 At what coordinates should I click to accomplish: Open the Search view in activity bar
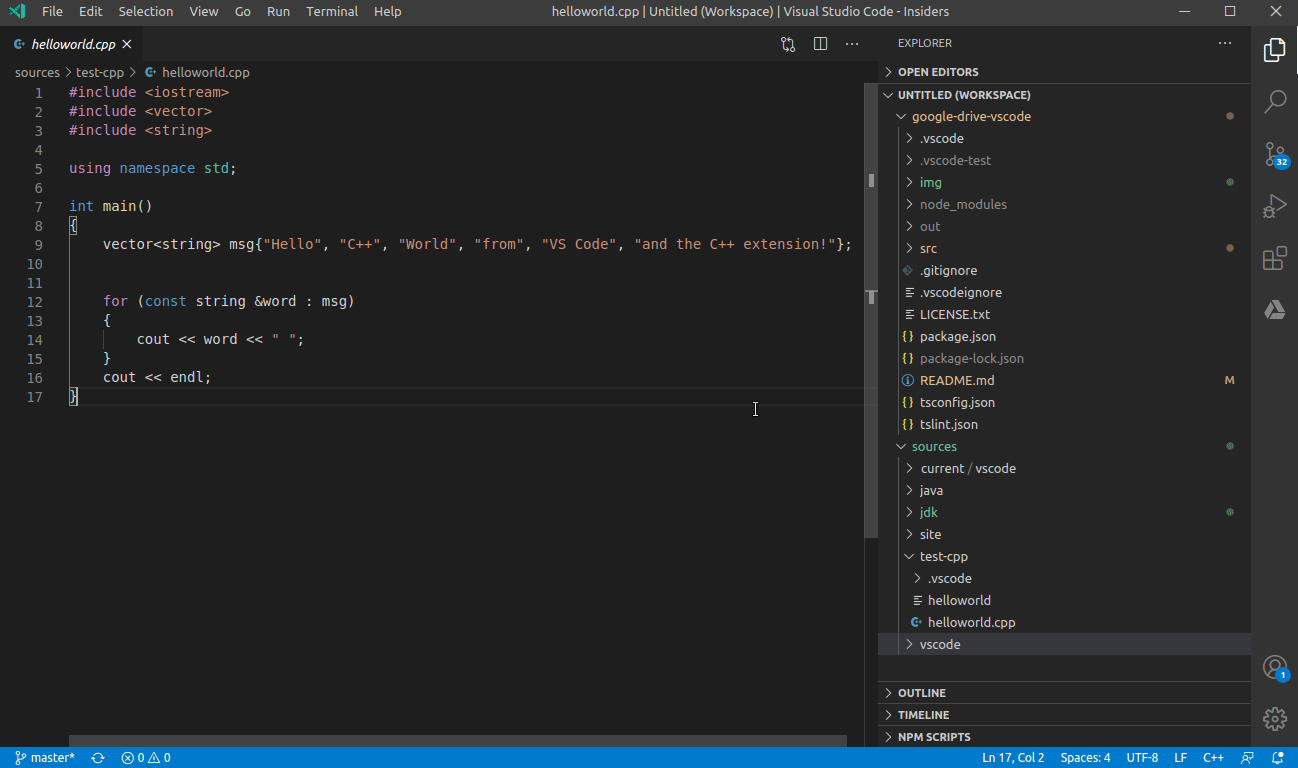1274,101
